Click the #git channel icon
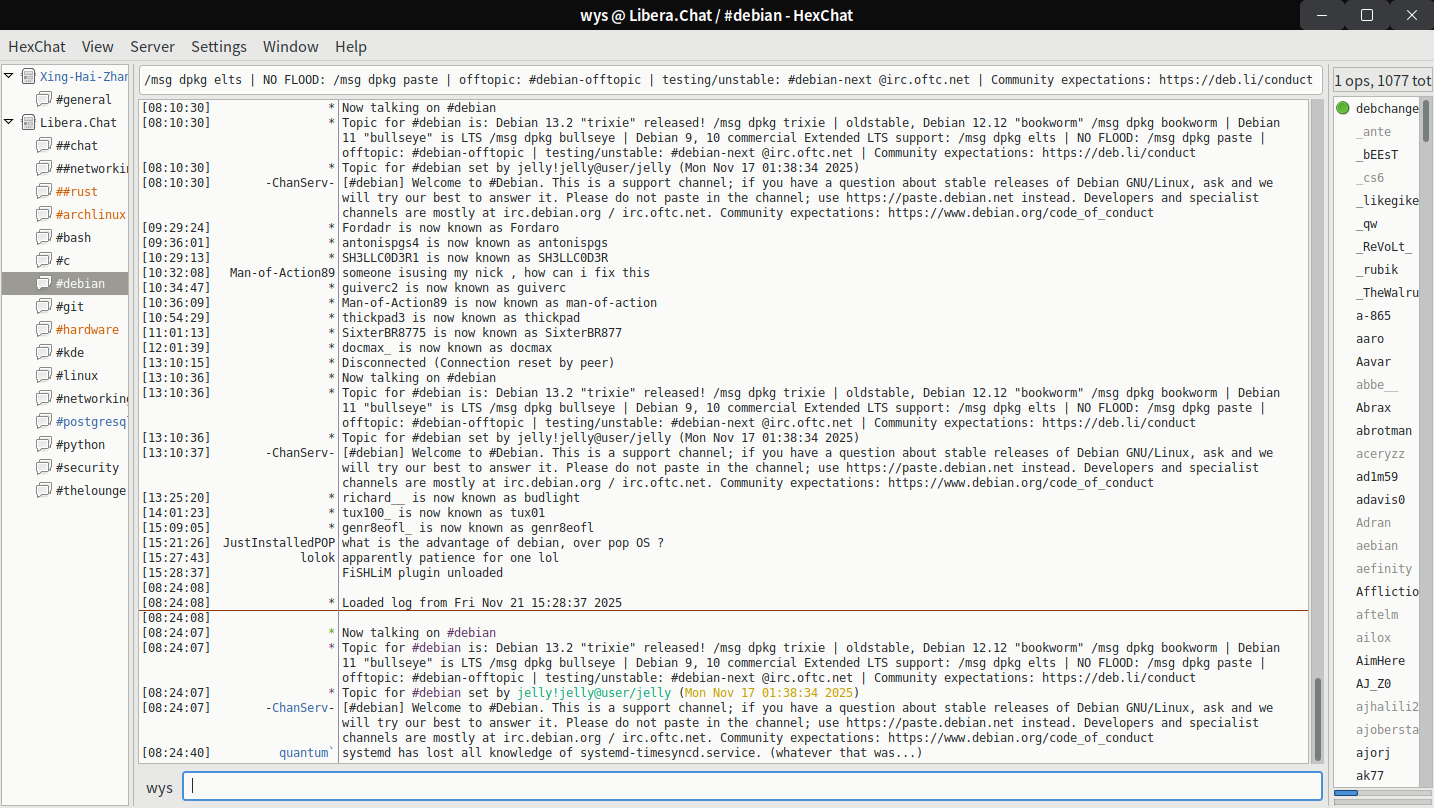The image size is (1434, 808). (44, 306)
